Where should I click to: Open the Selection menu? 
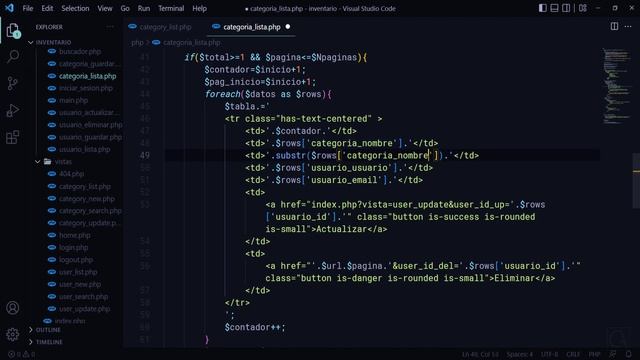(x=75, y=8)
